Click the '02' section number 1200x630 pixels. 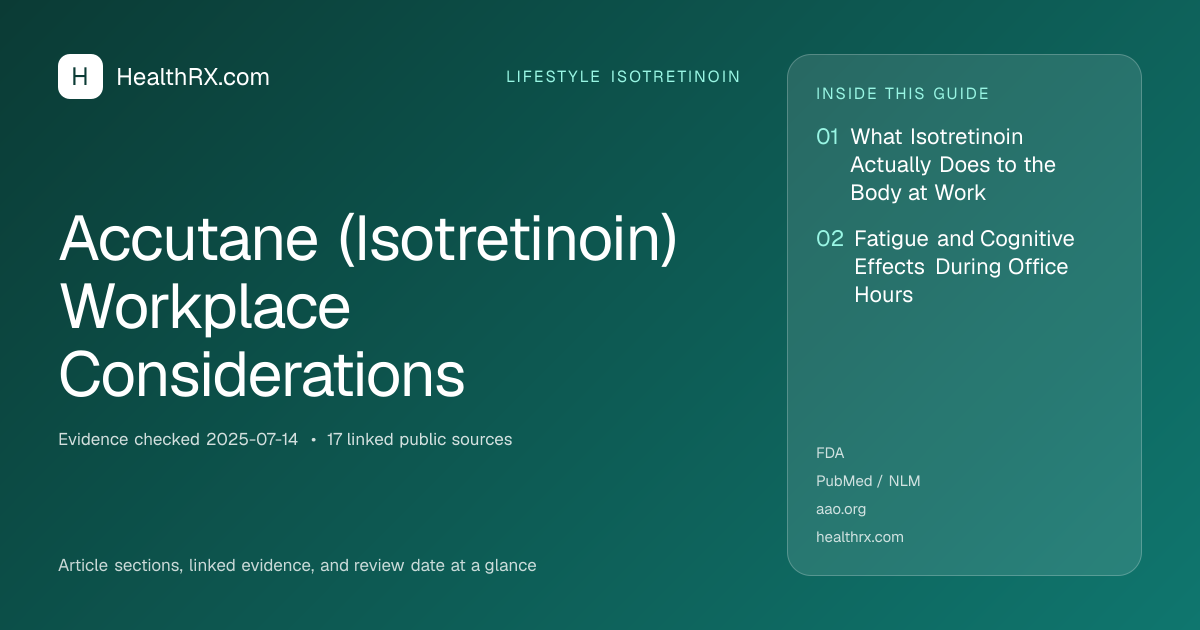tap(830, 239)
